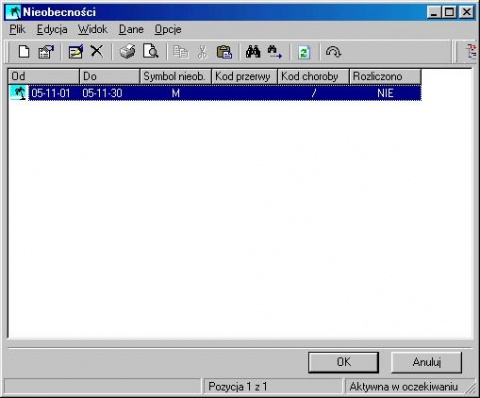The image size is (480, 398).
Task: Click the curved arrow undo icon
Action: tap(333, 52)
